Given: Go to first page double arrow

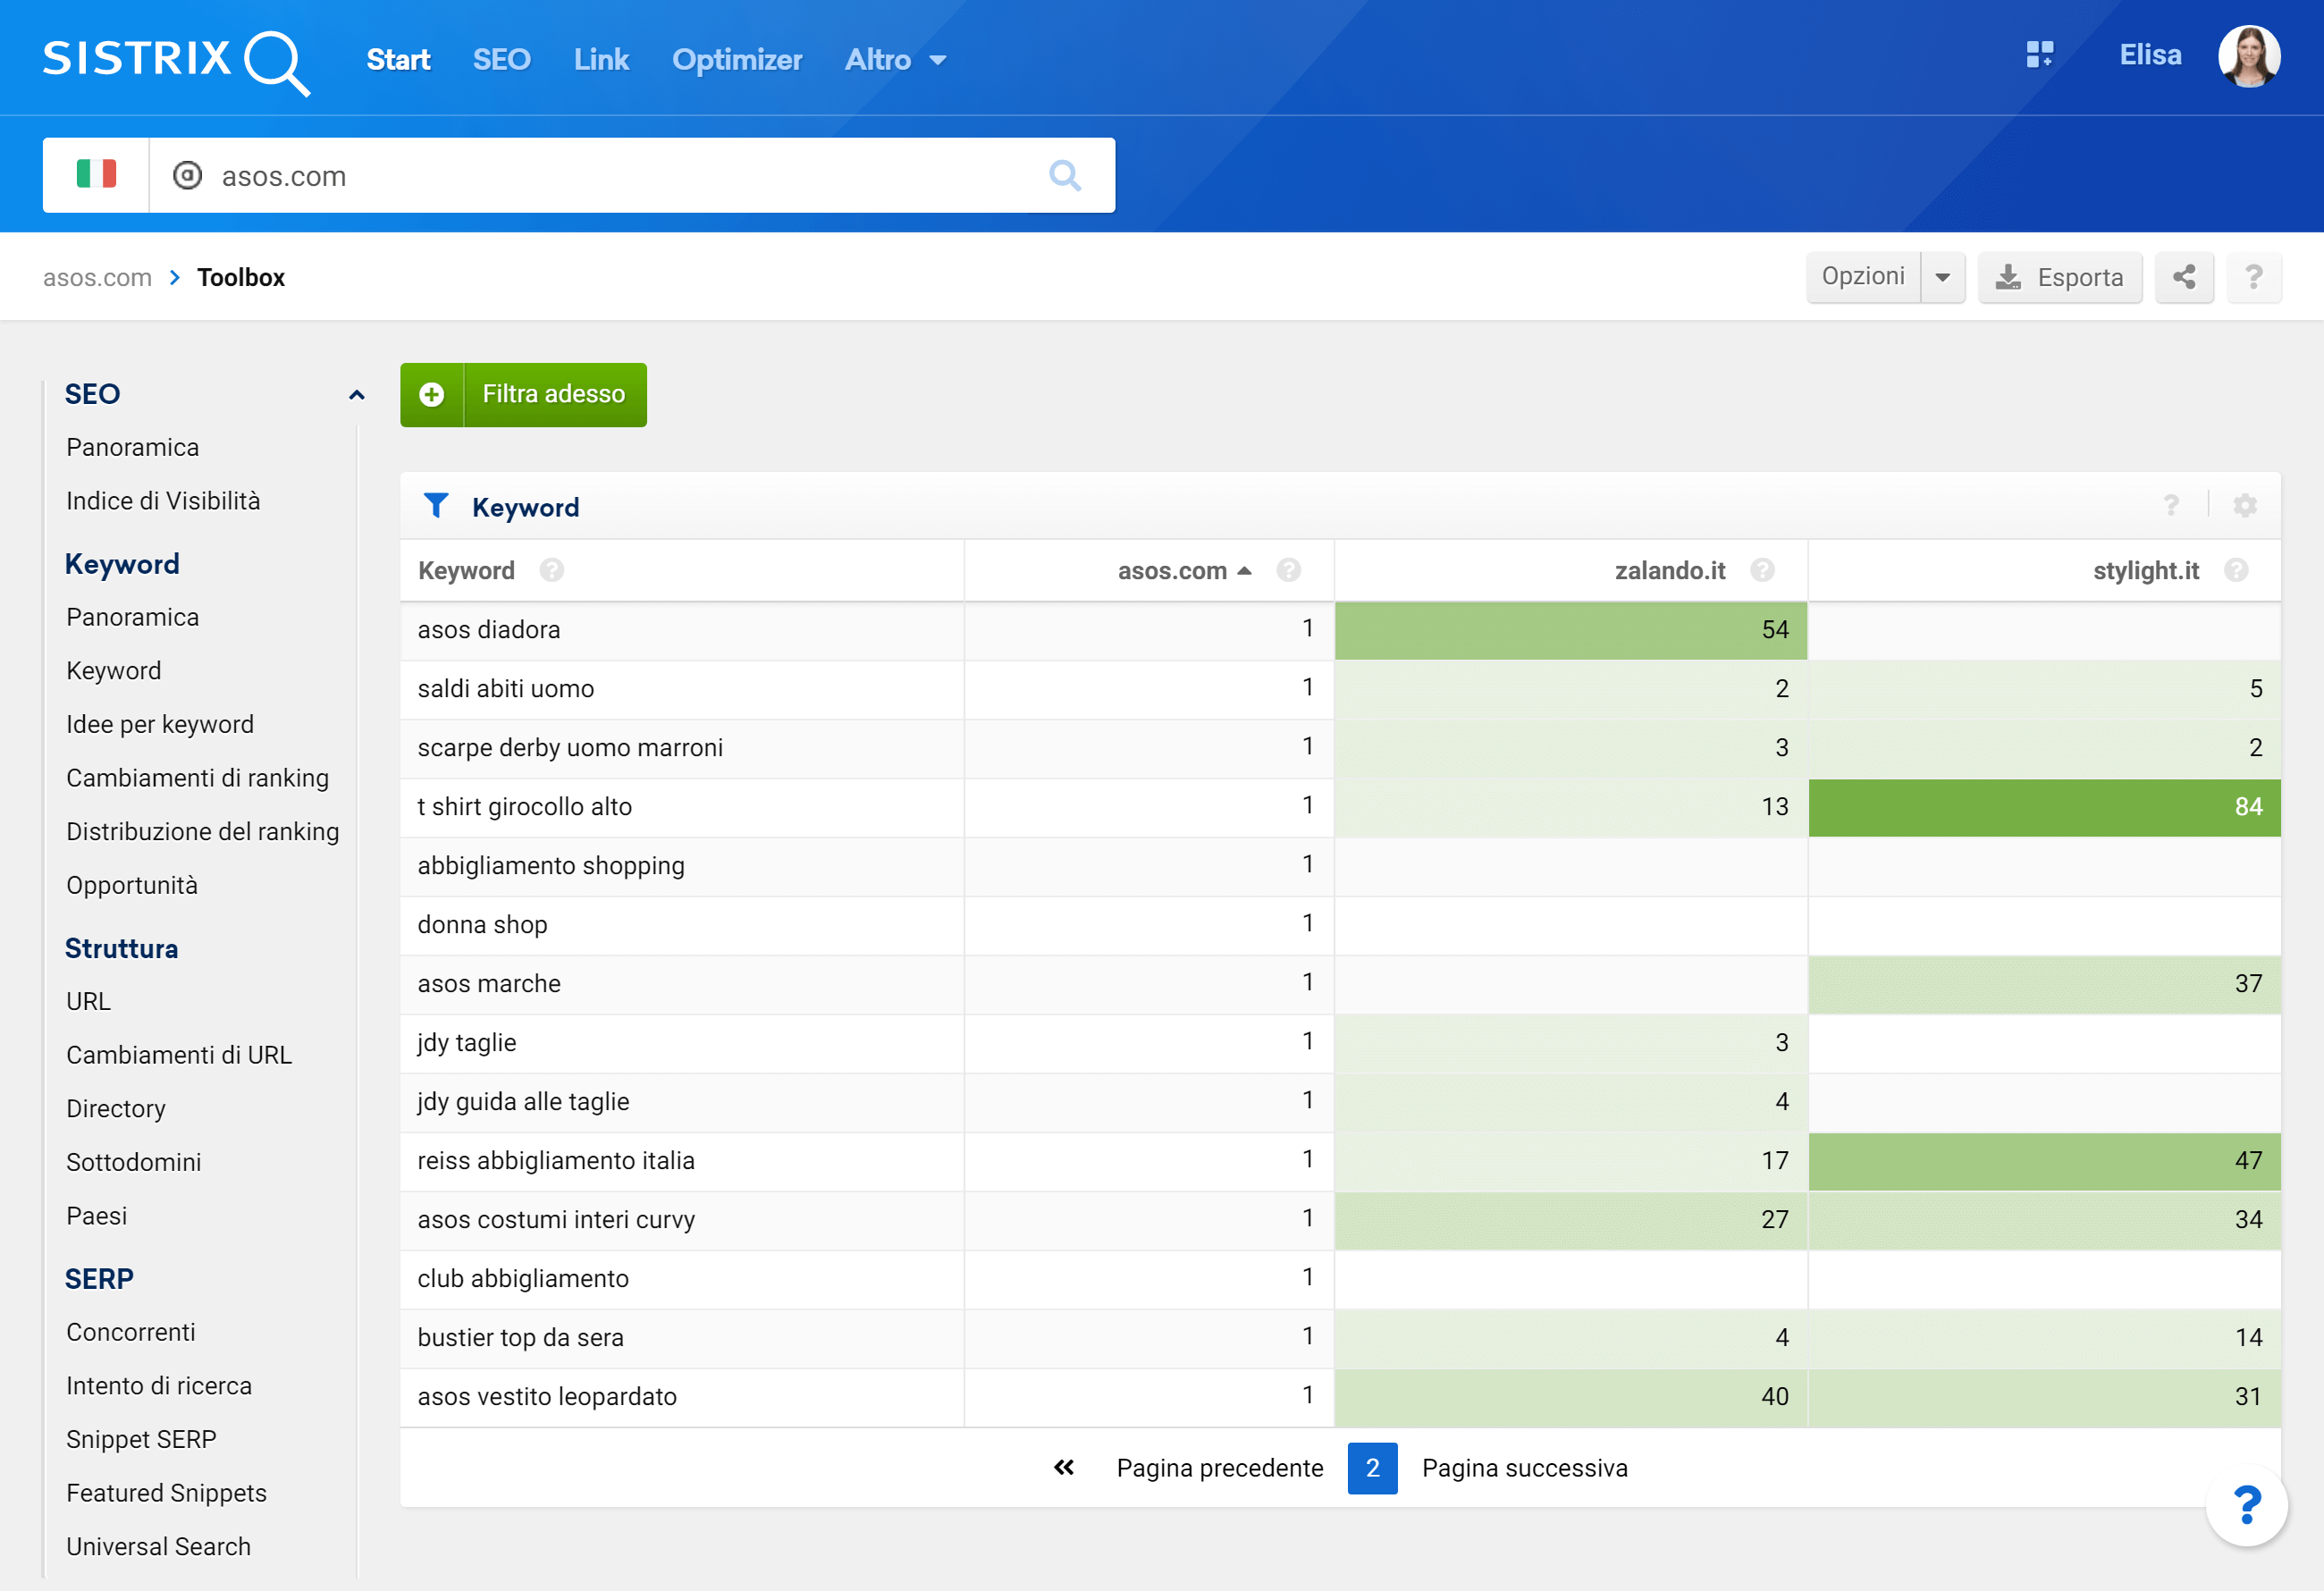Looking at the screenshot, I should (1064, 1467).
